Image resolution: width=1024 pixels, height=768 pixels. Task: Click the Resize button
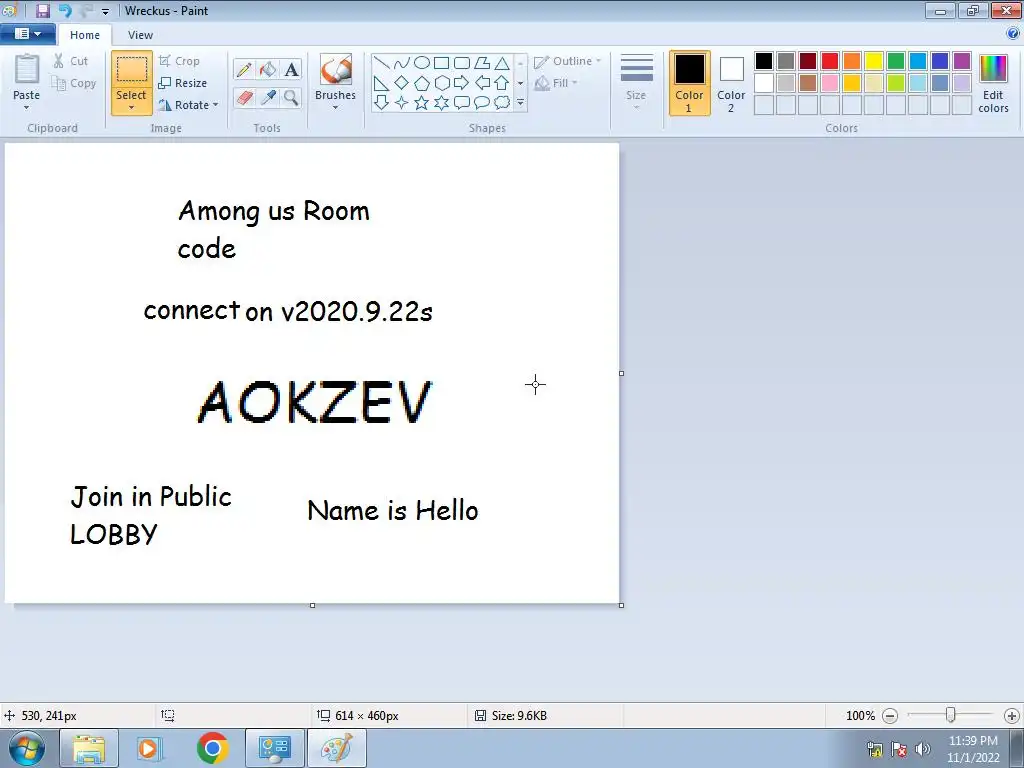[183, 83]
